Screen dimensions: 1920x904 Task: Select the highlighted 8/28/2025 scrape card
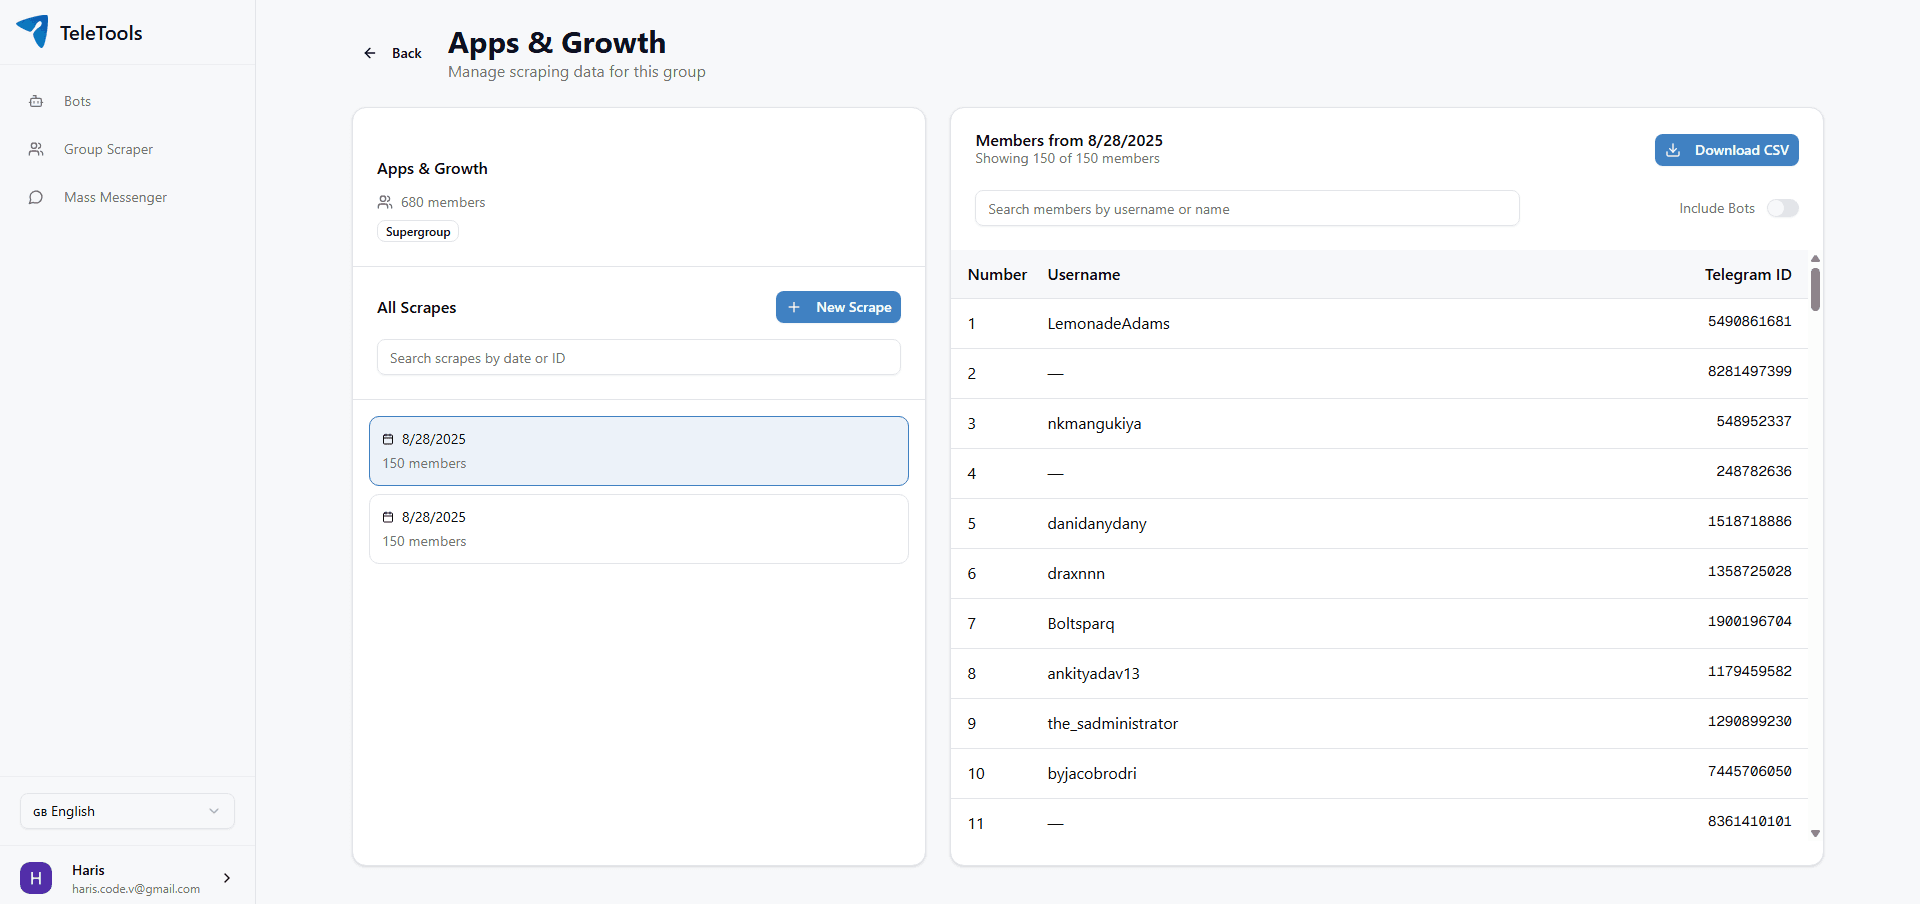[639, 451]
